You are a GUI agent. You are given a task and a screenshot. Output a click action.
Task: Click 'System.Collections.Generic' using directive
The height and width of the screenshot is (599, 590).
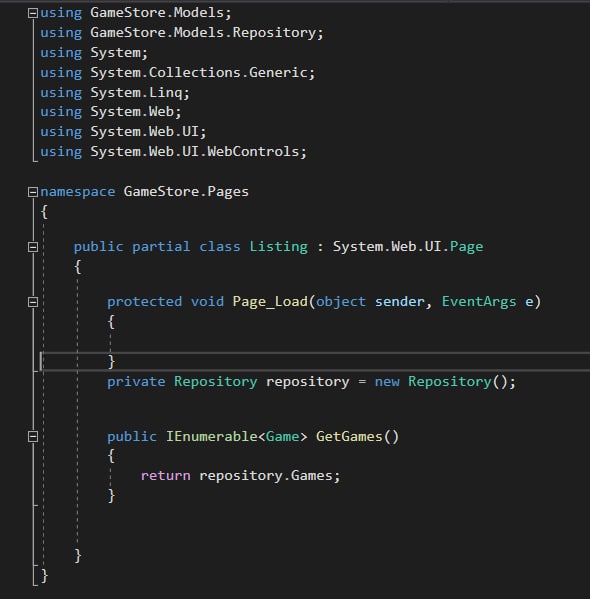click(x=199, y=73)
